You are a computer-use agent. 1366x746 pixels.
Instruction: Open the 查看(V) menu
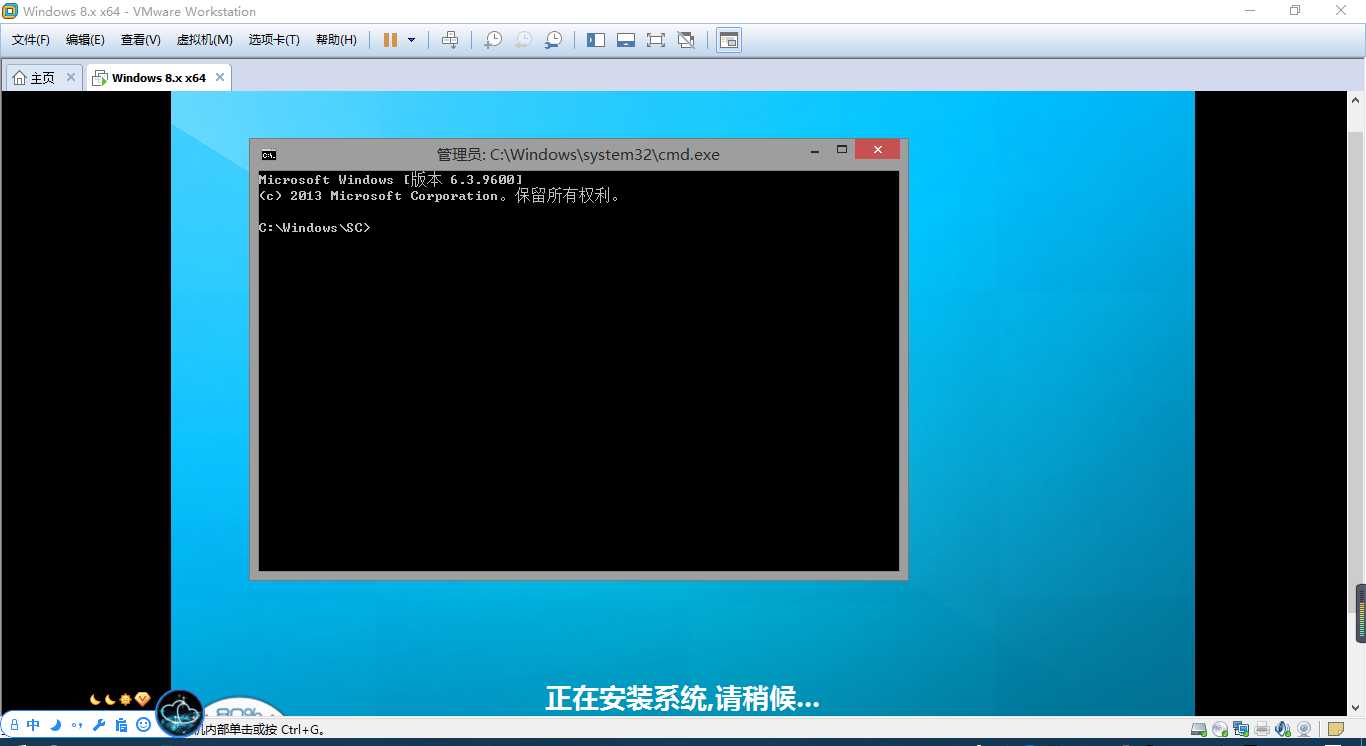pos(141,40)
